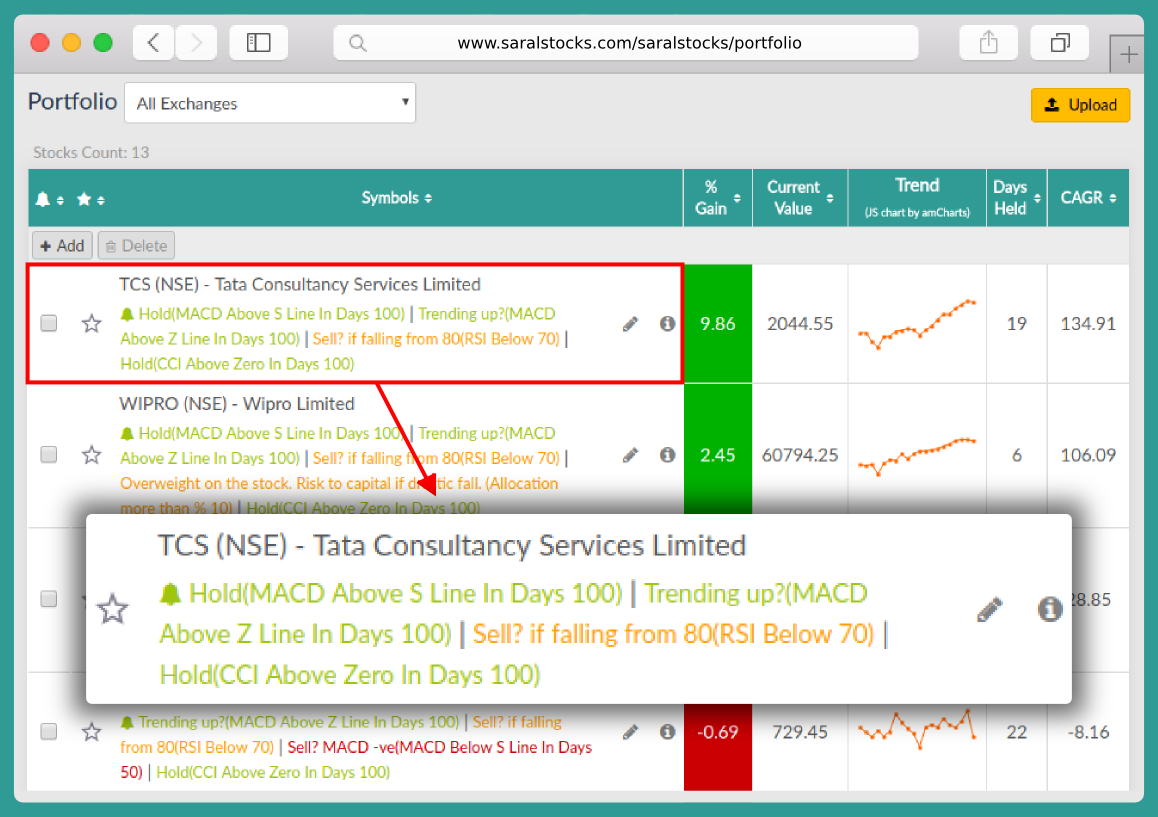The width and height of the screenshot is (1158, 817).
Task: Sort by the star favorites column header
Action: point(90,199)
